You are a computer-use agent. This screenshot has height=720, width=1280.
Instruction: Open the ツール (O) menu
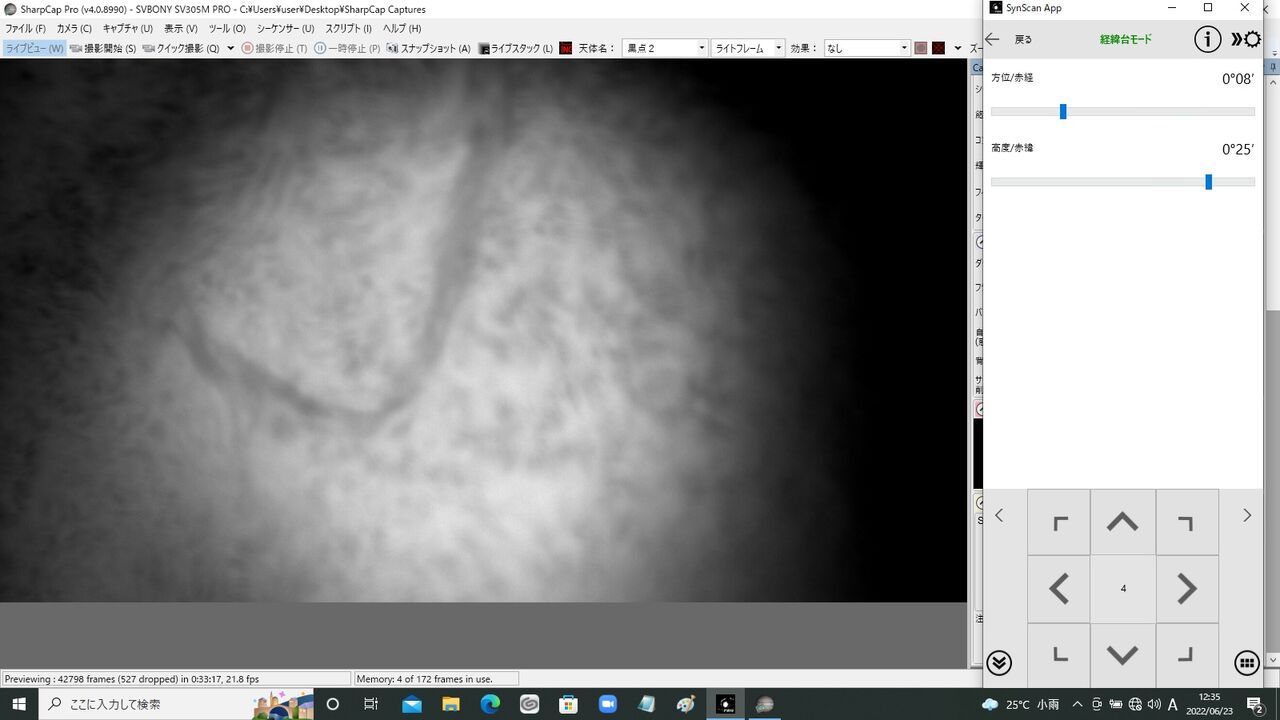(x=227, y=29)
